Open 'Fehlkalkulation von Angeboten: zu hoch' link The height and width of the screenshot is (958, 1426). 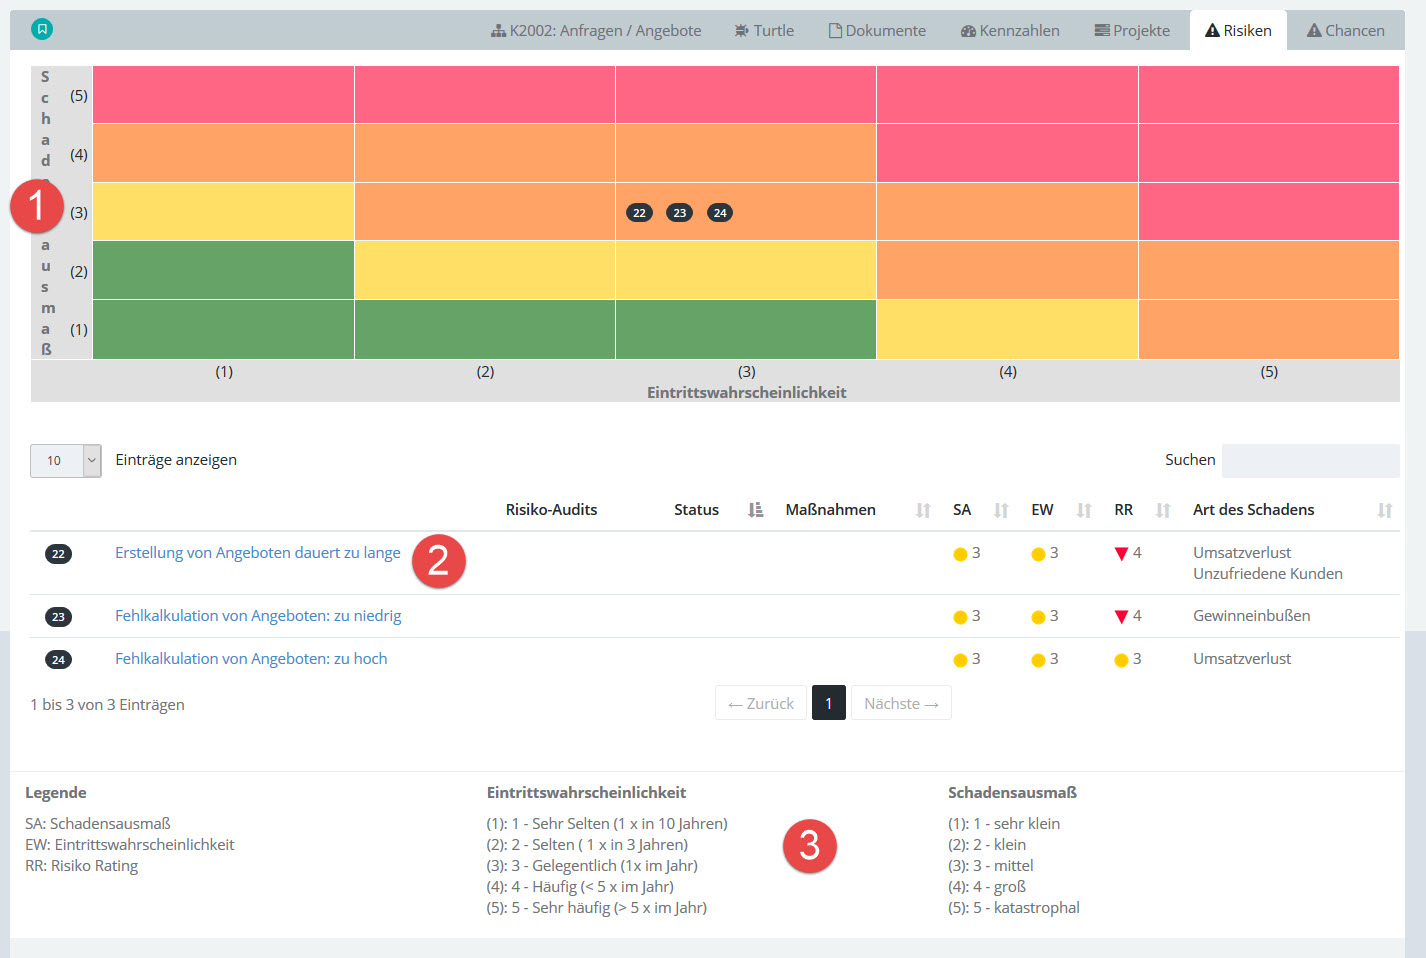(251, 659)
